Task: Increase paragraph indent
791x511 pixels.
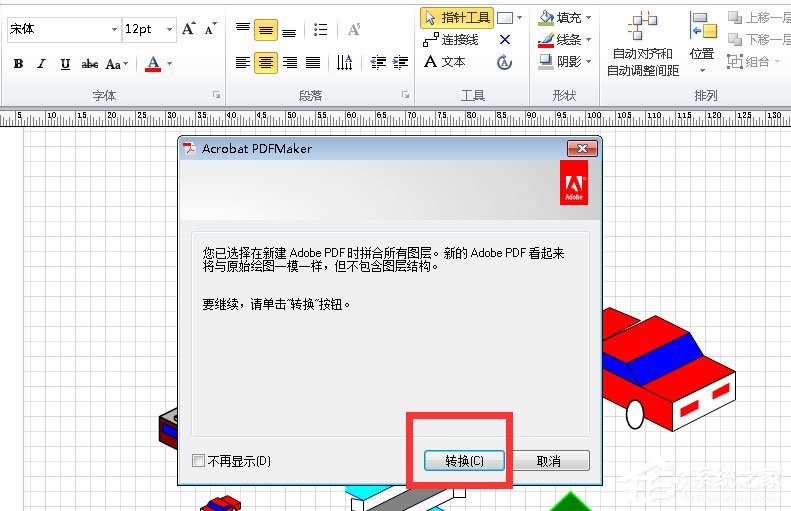Action: coord(400,63)
